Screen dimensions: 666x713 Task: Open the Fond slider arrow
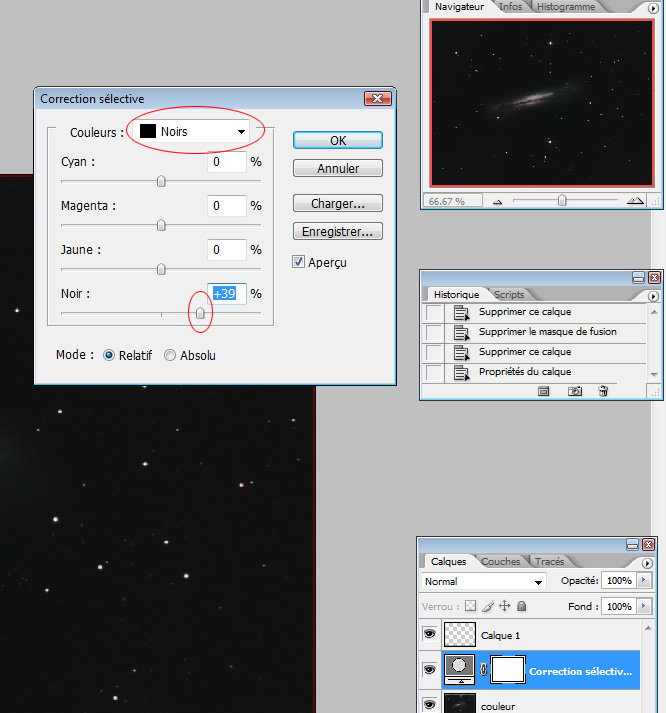click(644, 606)
